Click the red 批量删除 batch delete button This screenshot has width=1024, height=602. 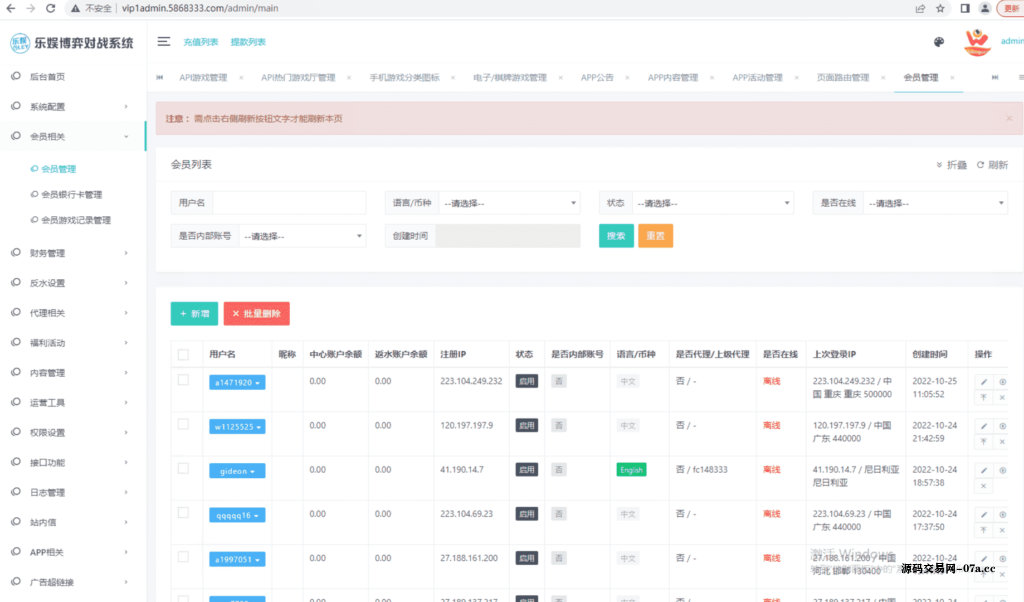[258, 313]
